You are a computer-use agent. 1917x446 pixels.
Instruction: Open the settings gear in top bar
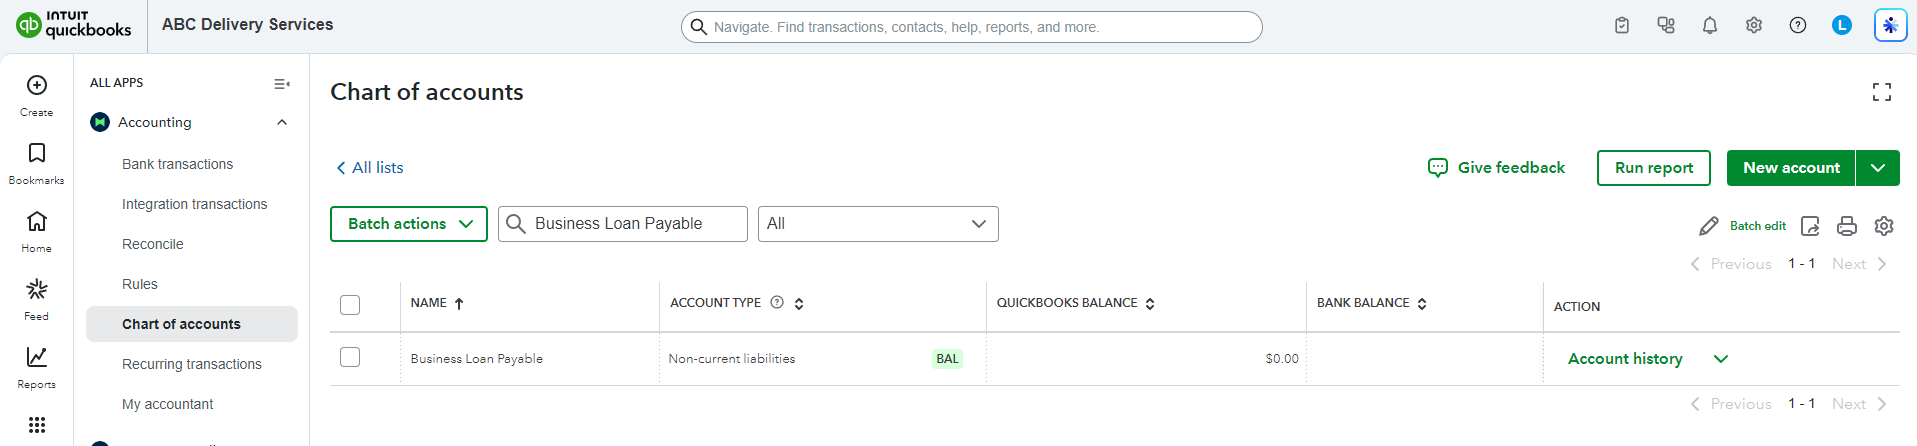[1754, 26]
